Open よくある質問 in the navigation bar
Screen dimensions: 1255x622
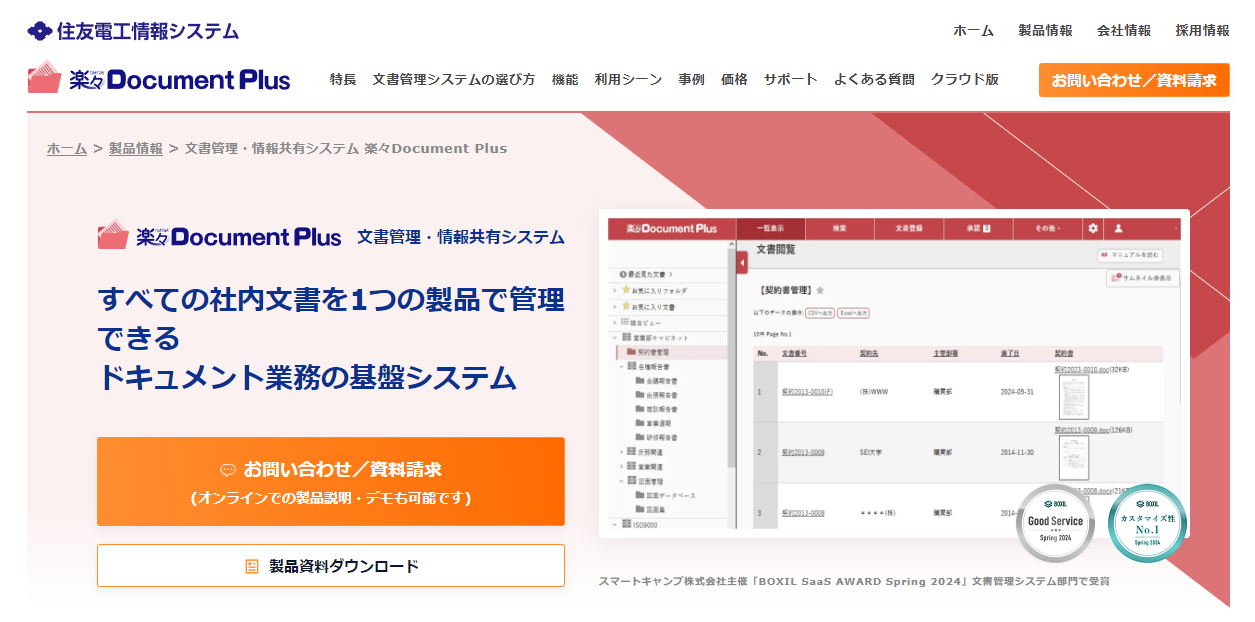tap(874, 79)
